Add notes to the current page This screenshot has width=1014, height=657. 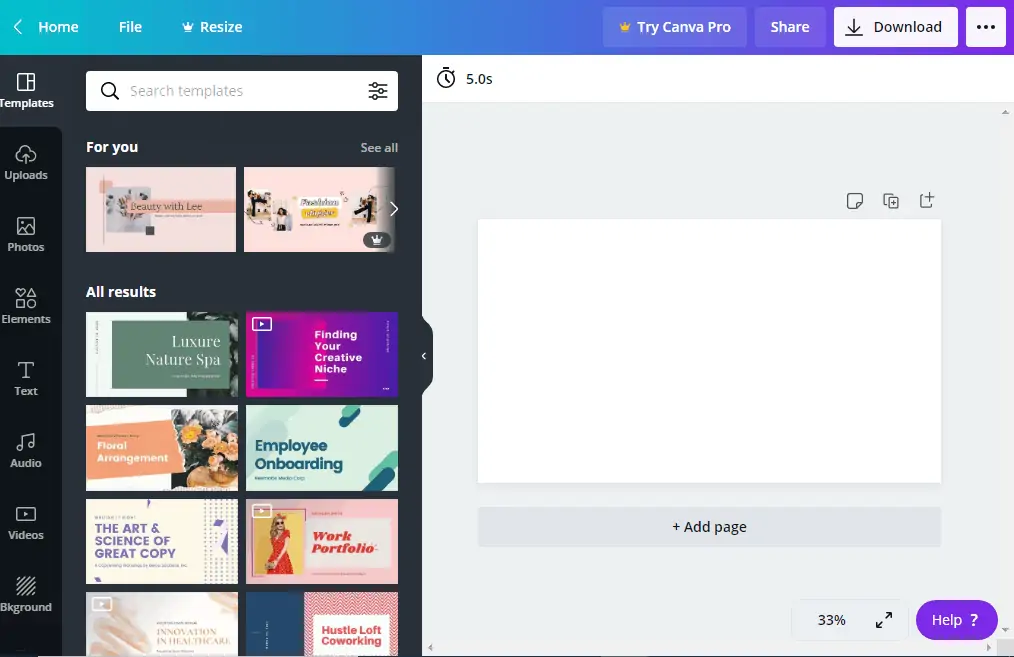coord(855,200)
